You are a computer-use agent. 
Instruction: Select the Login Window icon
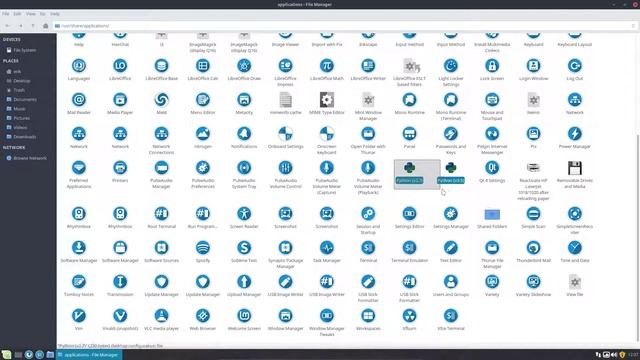tap(533, 66)
